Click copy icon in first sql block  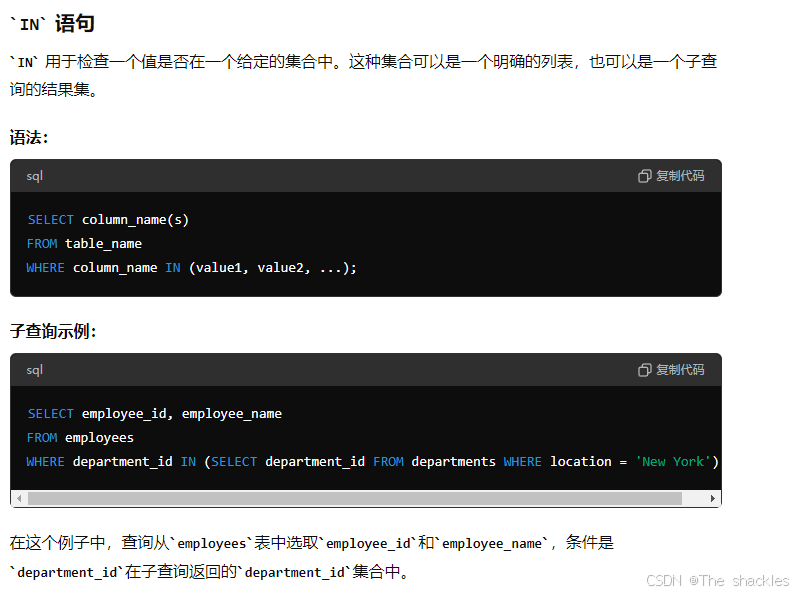pyautogui.click(x=645, y=176)
